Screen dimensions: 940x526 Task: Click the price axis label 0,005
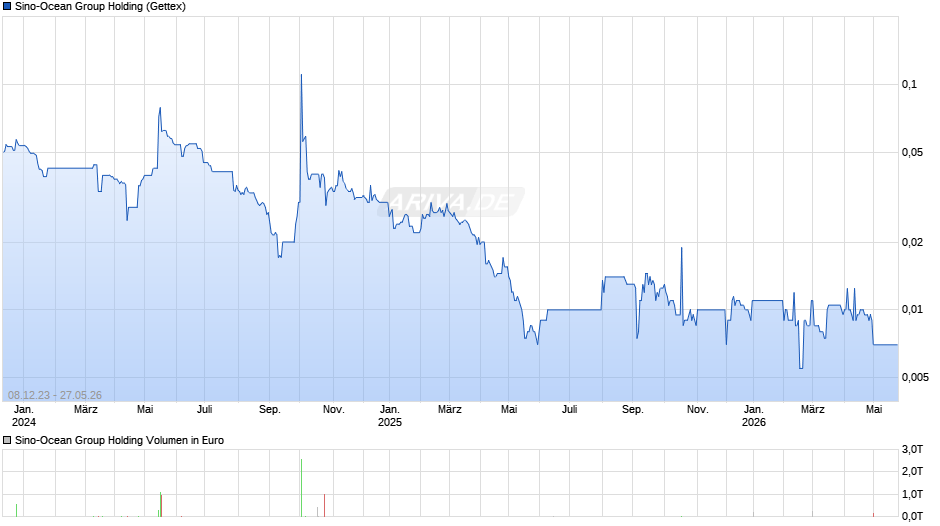[915, 377]
